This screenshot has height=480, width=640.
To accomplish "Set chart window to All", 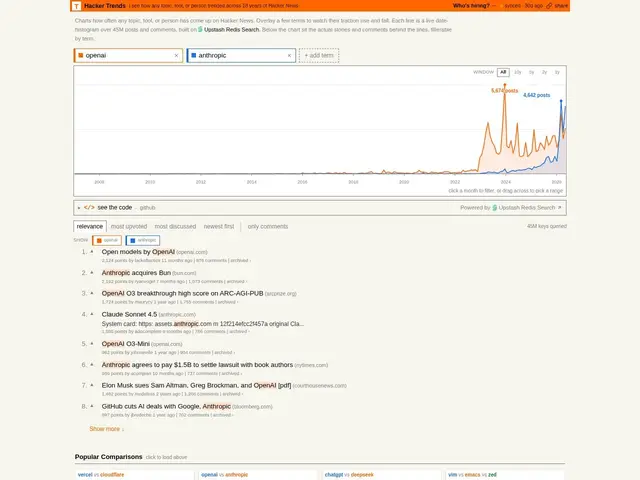I will pyautogui.click(x=503, y=72).
